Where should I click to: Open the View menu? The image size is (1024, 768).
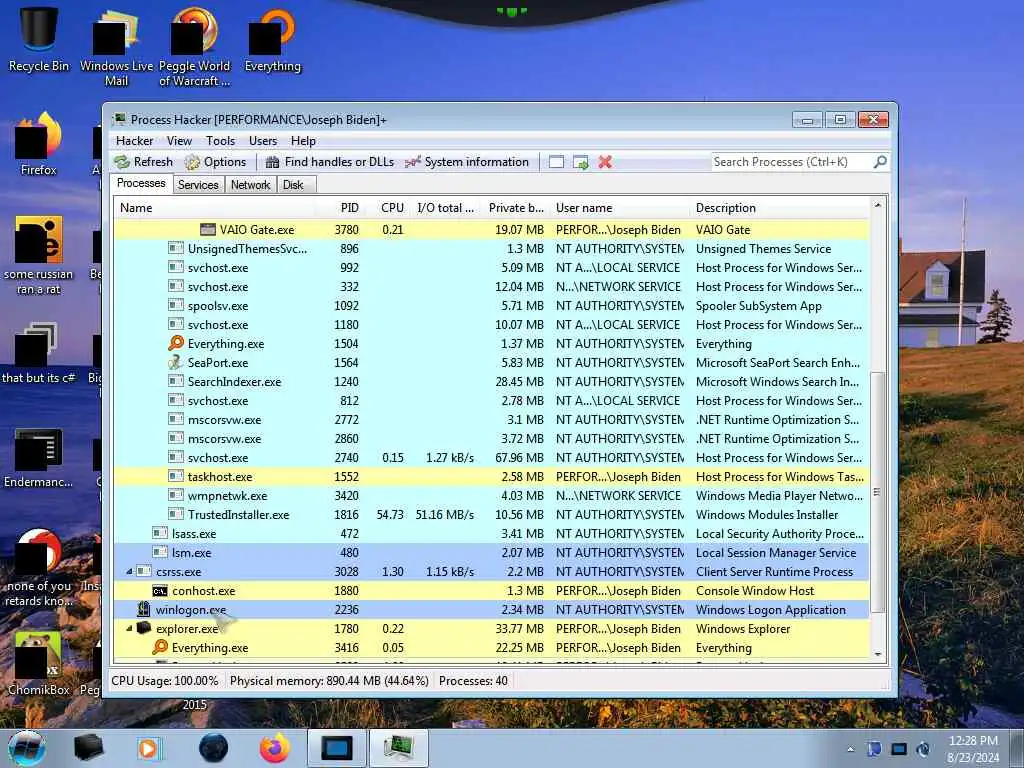point(179,140)
